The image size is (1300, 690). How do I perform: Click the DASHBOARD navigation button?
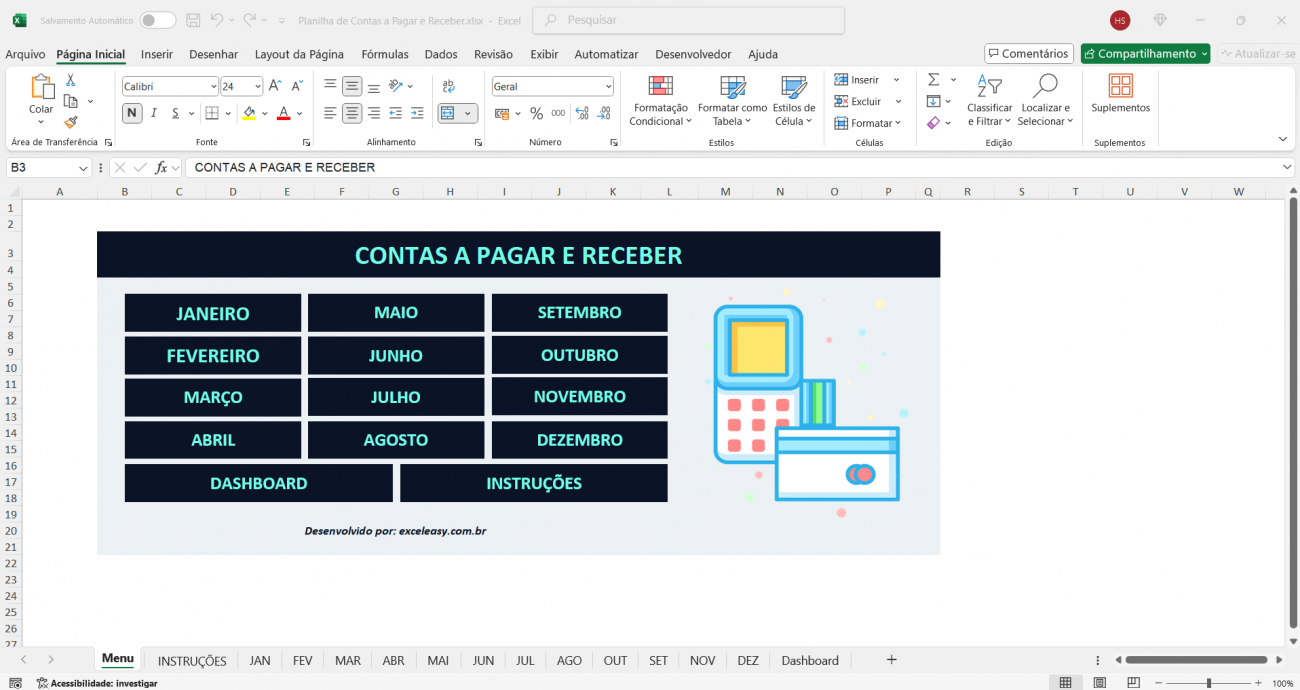pos(259,483)
